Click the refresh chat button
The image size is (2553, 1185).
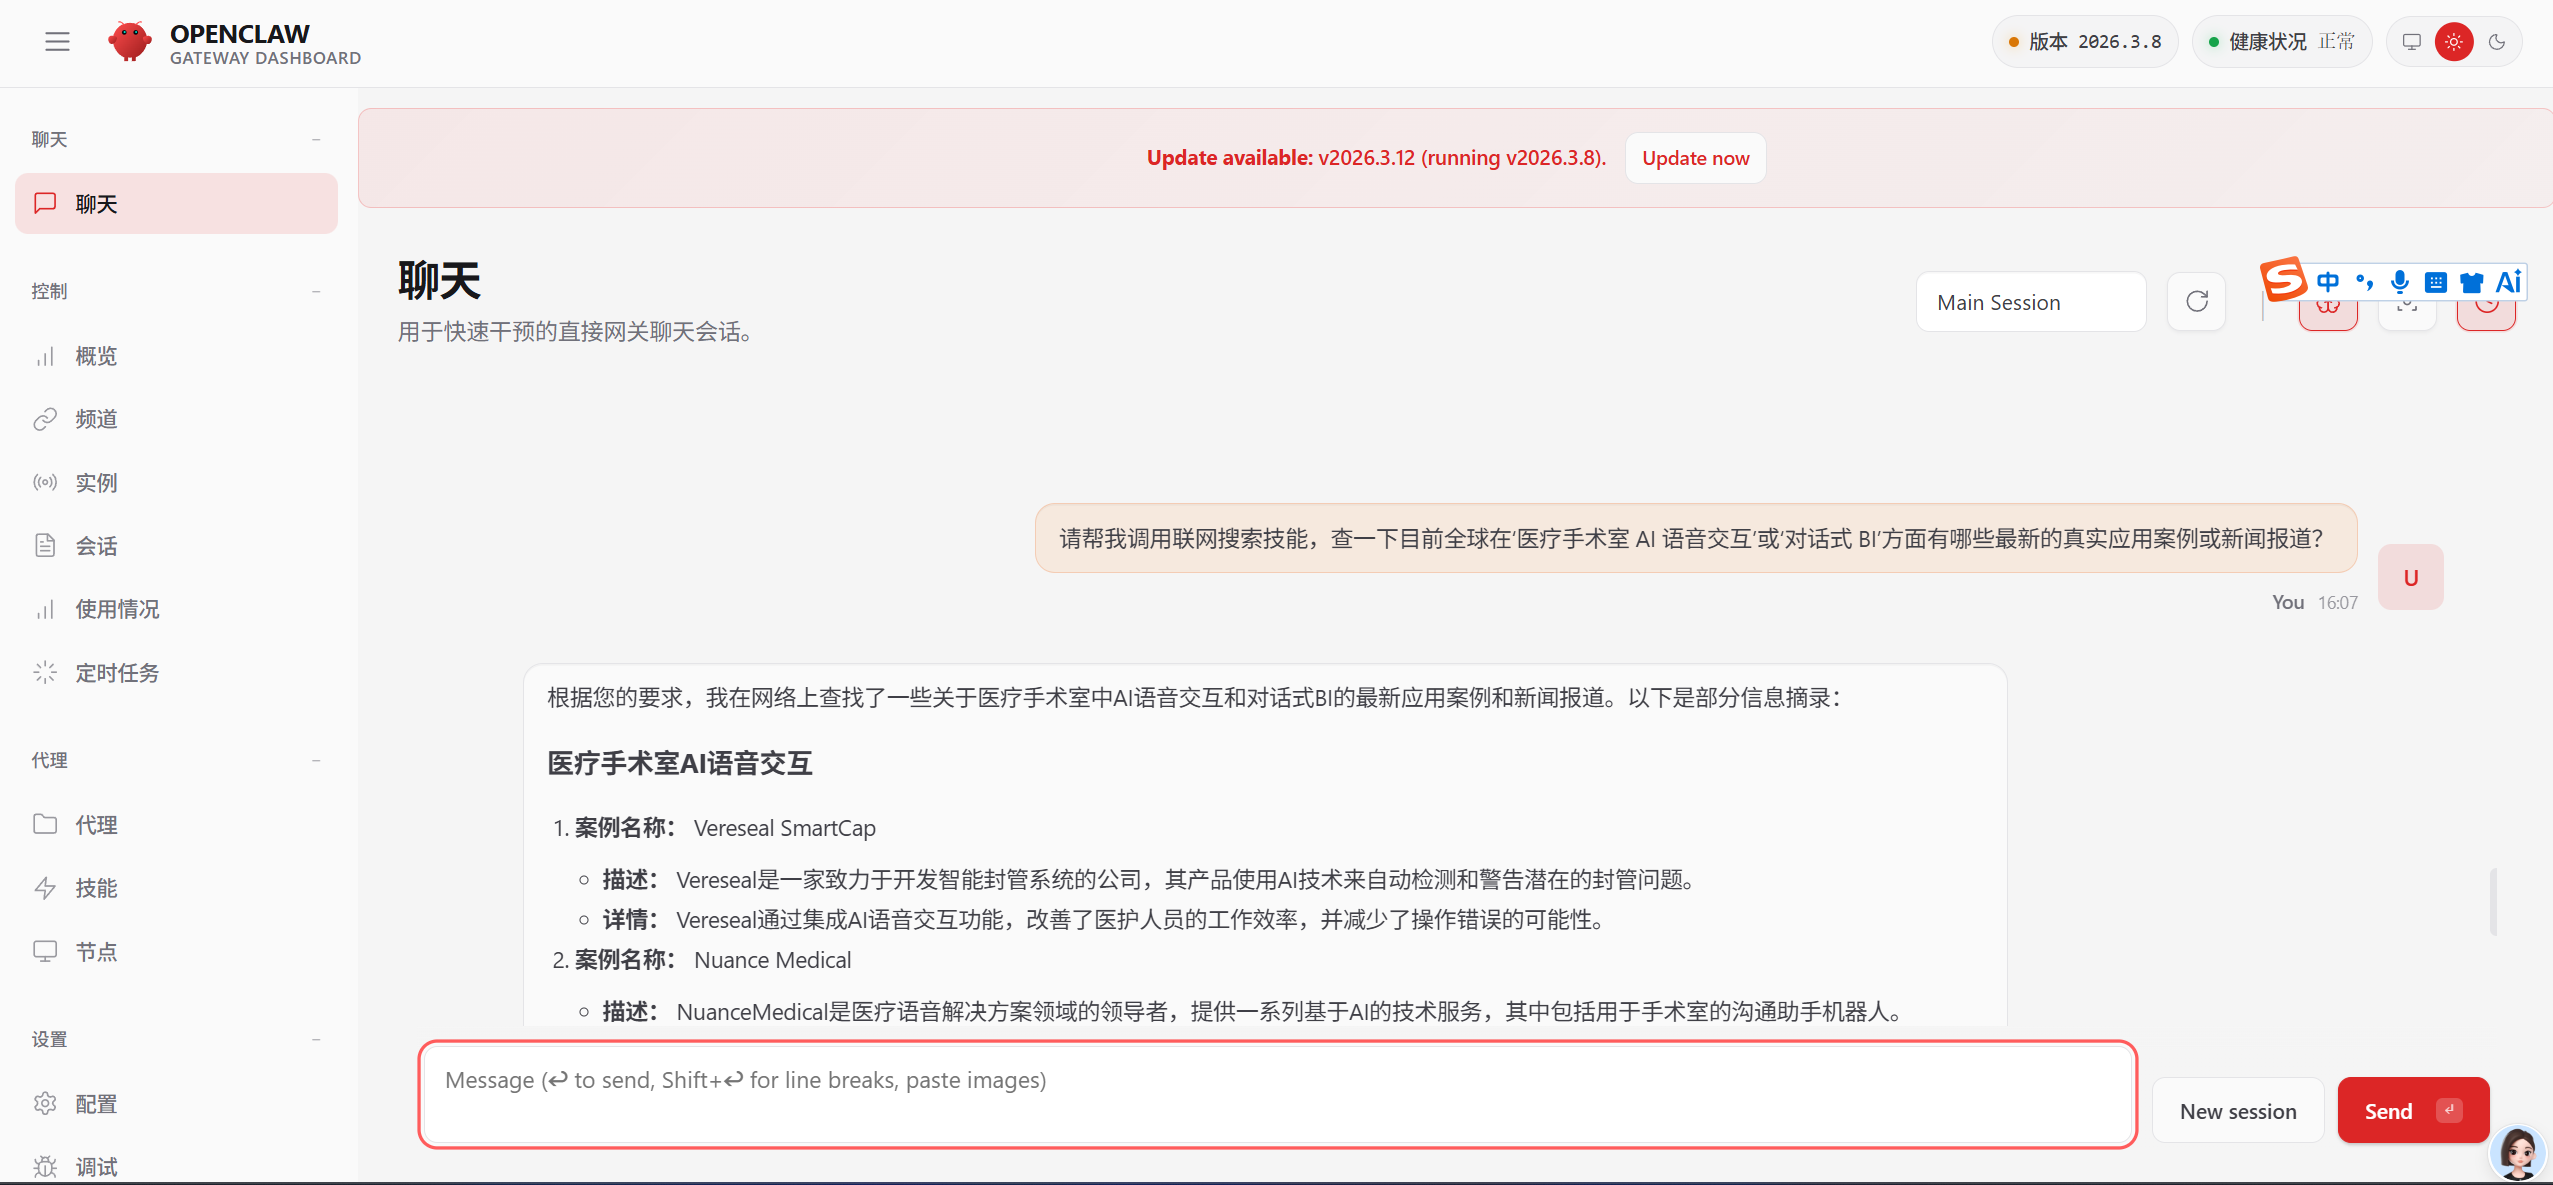[x=2196, y=301]
